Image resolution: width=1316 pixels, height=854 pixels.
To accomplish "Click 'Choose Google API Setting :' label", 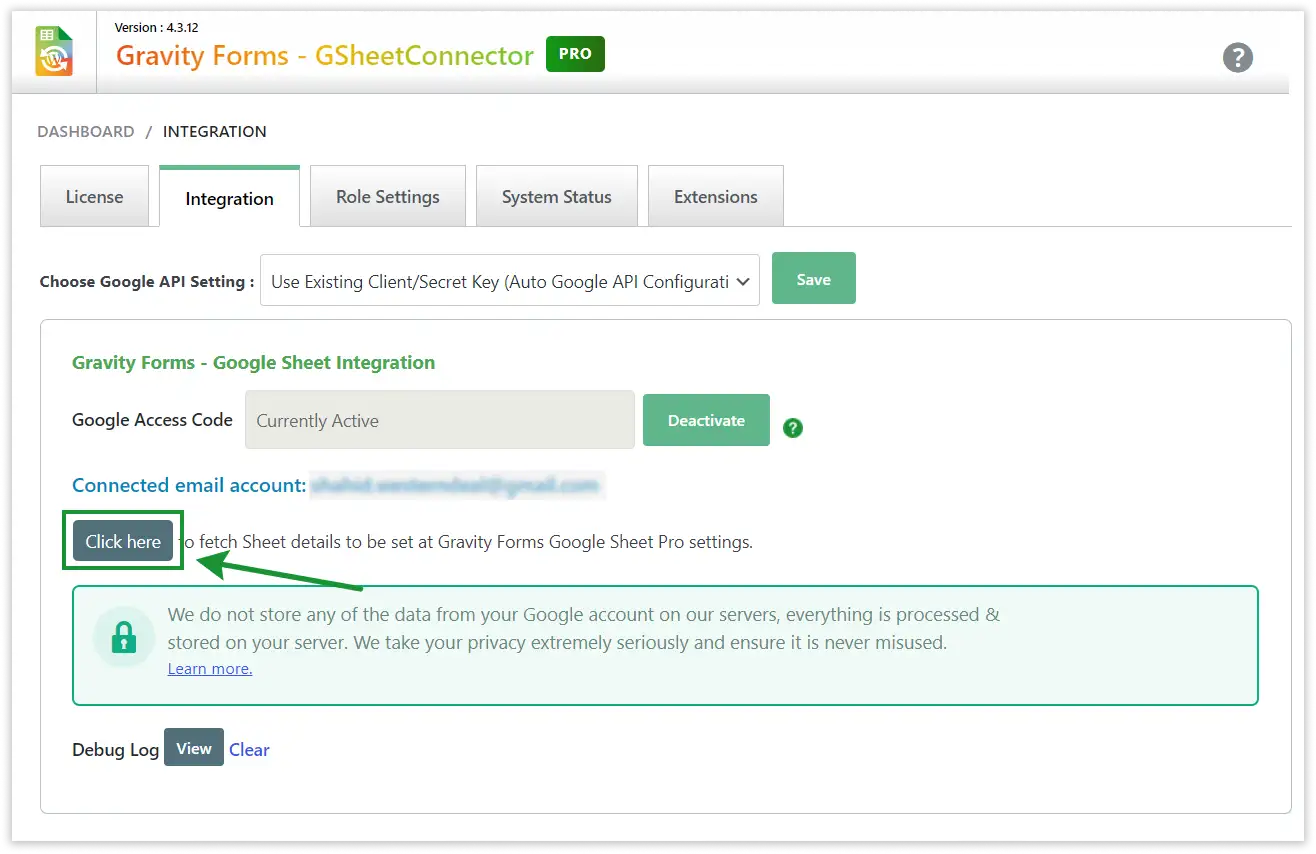I will tap(147, 282).
